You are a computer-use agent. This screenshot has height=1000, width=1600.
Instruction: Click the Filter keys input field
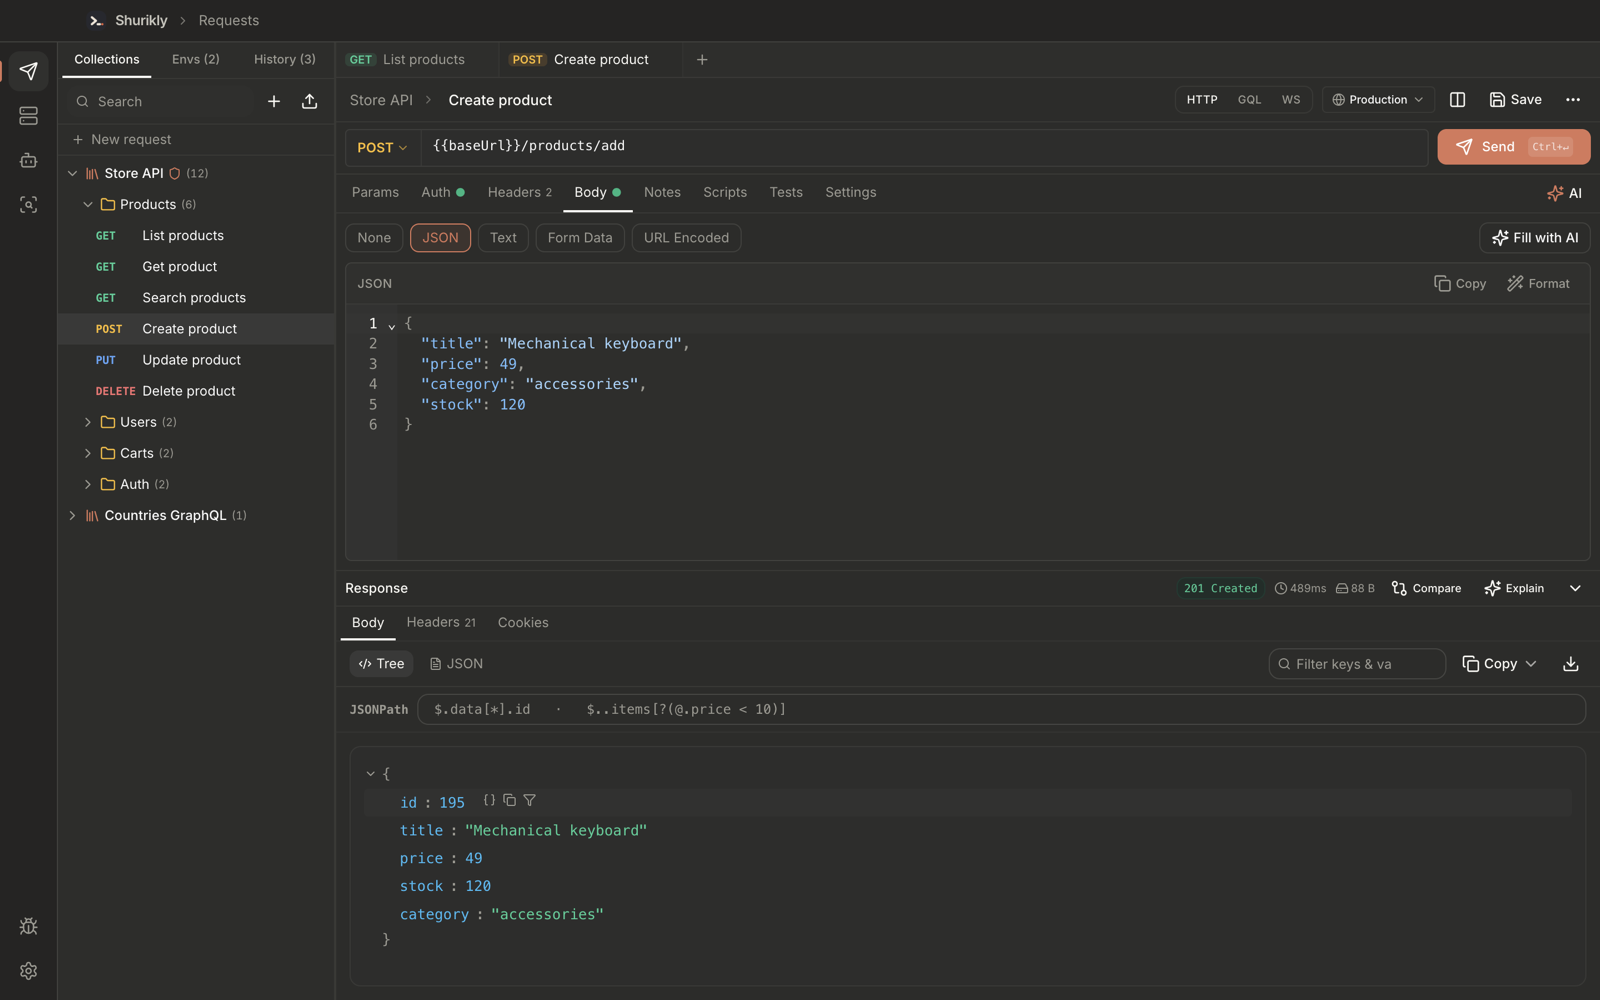1357,664
